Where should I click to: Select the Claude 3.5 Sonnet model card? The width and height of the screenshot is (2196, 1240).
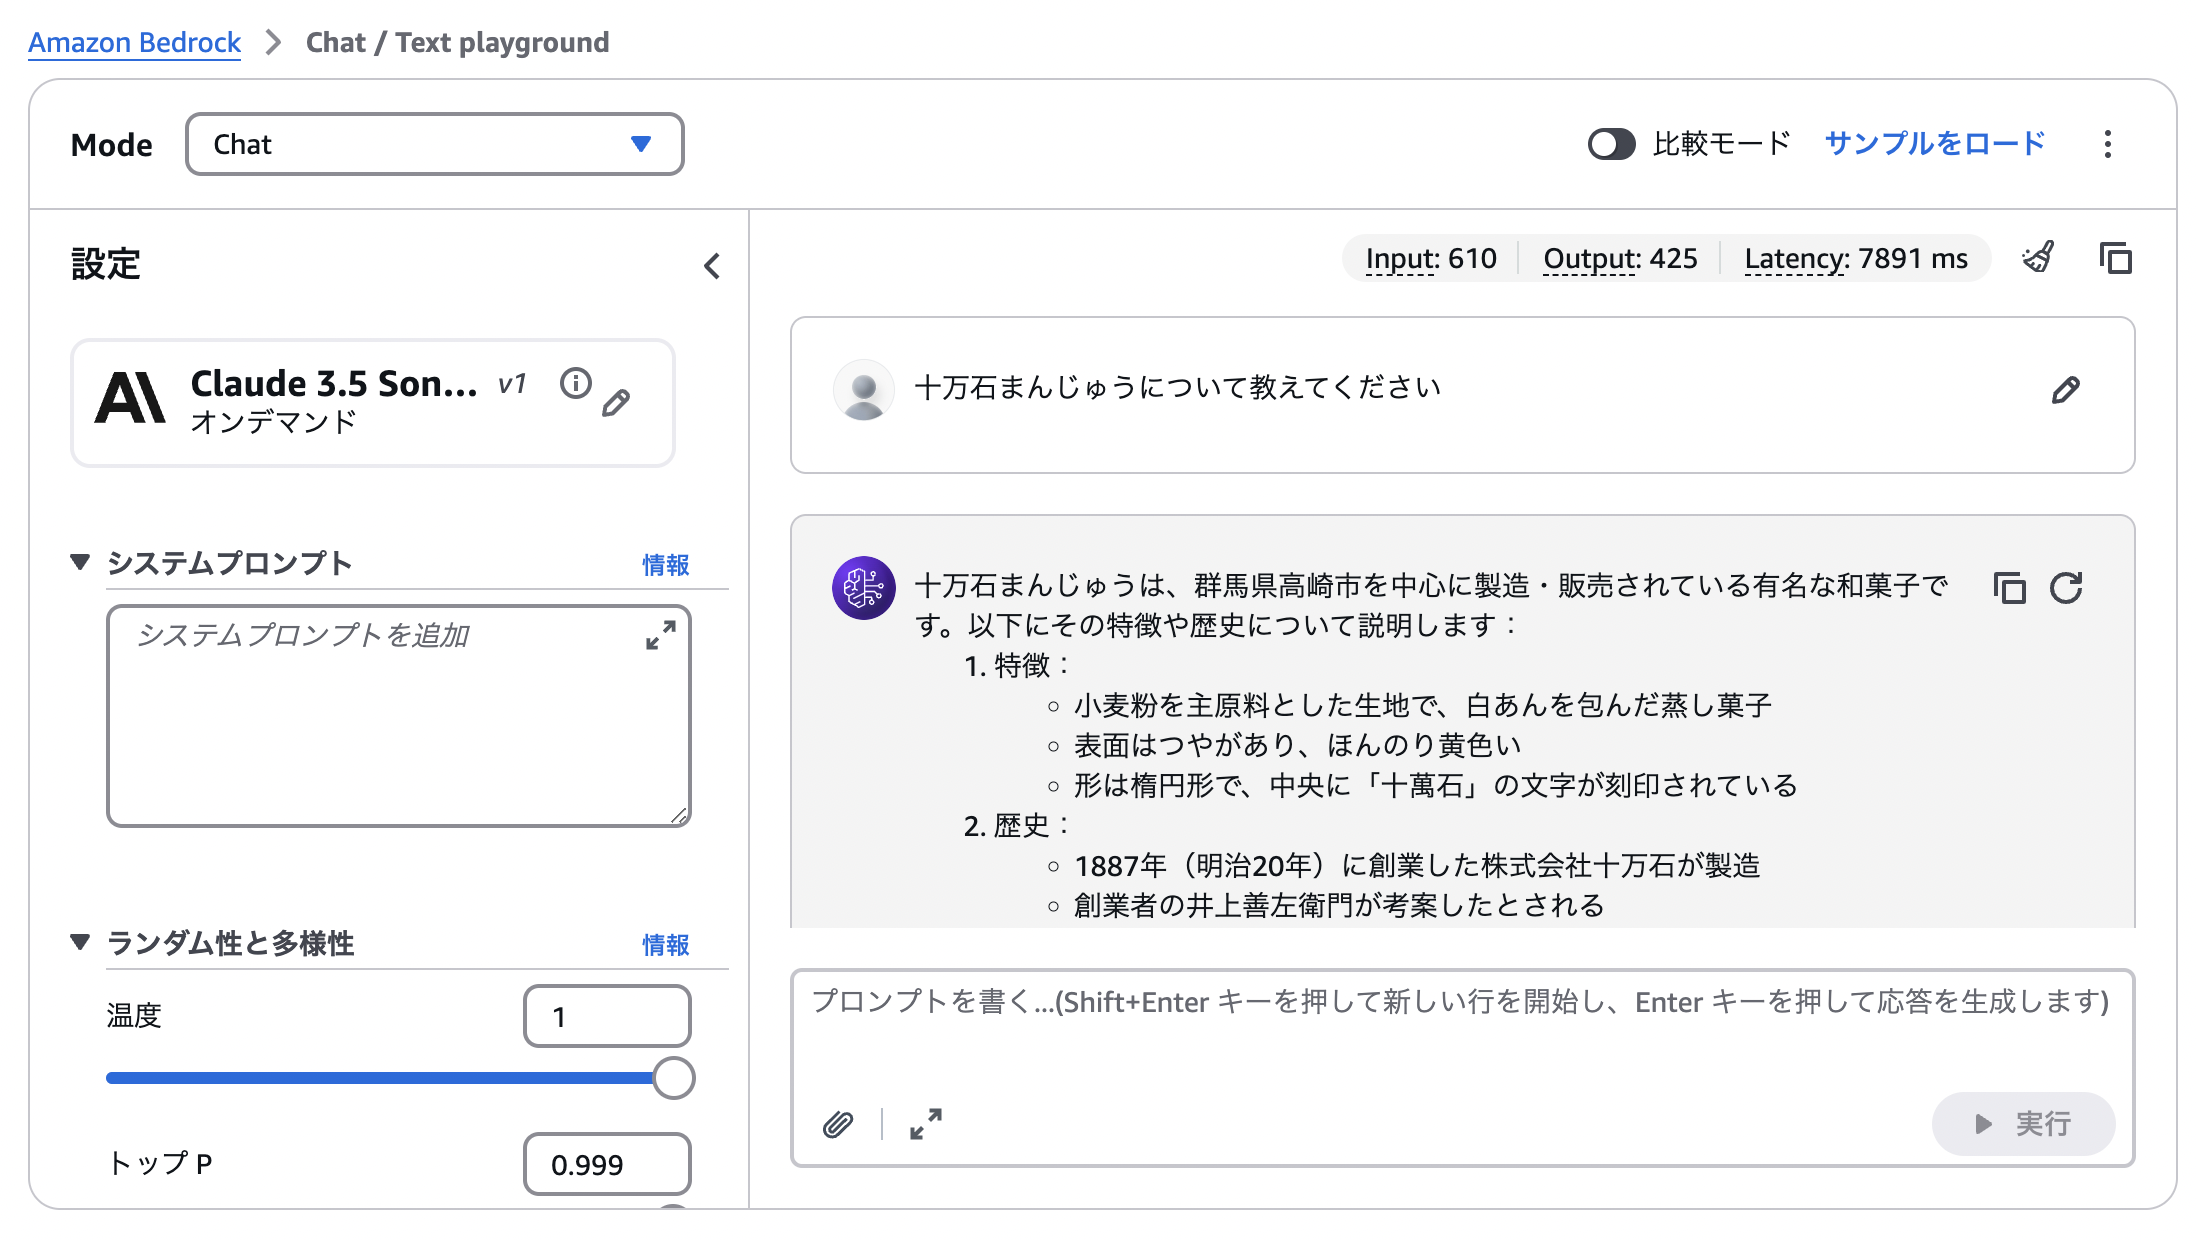click(373, 403)
